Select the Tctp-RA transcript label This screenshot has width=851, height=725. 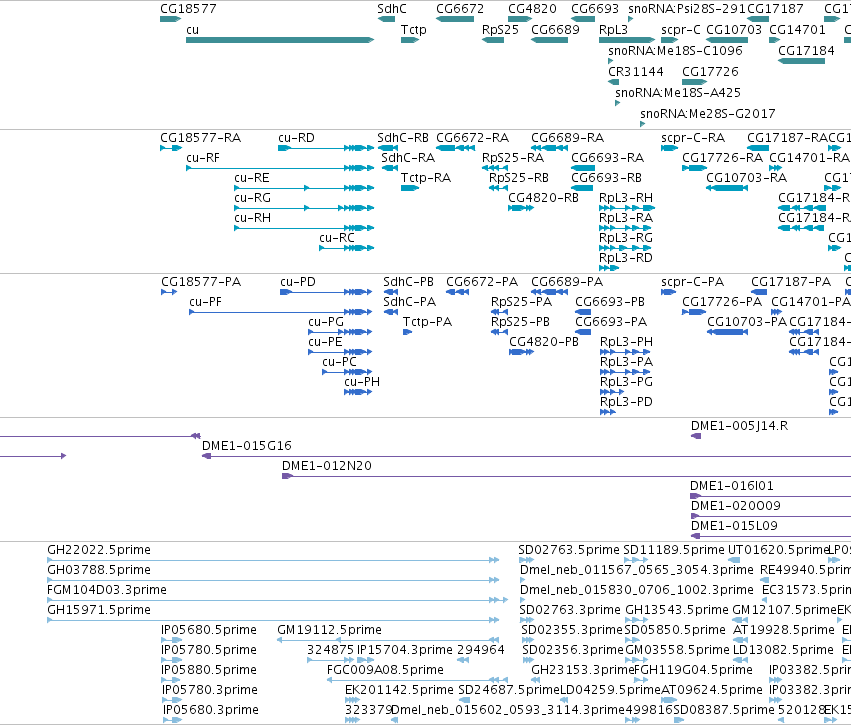[x=426, y=178]
